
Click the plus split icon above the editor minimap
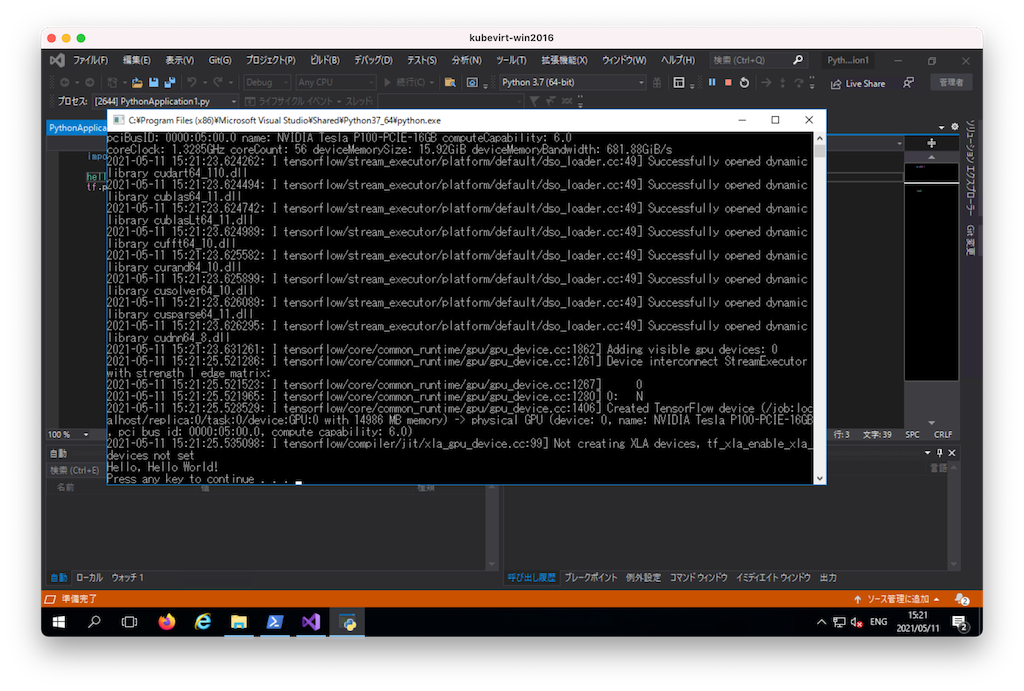point(931,143)
